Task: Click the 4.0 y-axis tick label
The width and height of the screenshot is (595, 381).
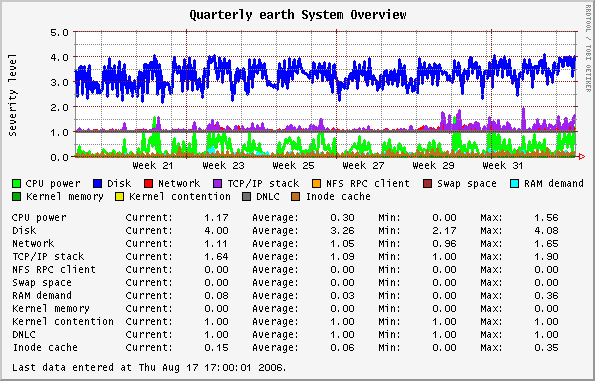Action: point(59,57)
